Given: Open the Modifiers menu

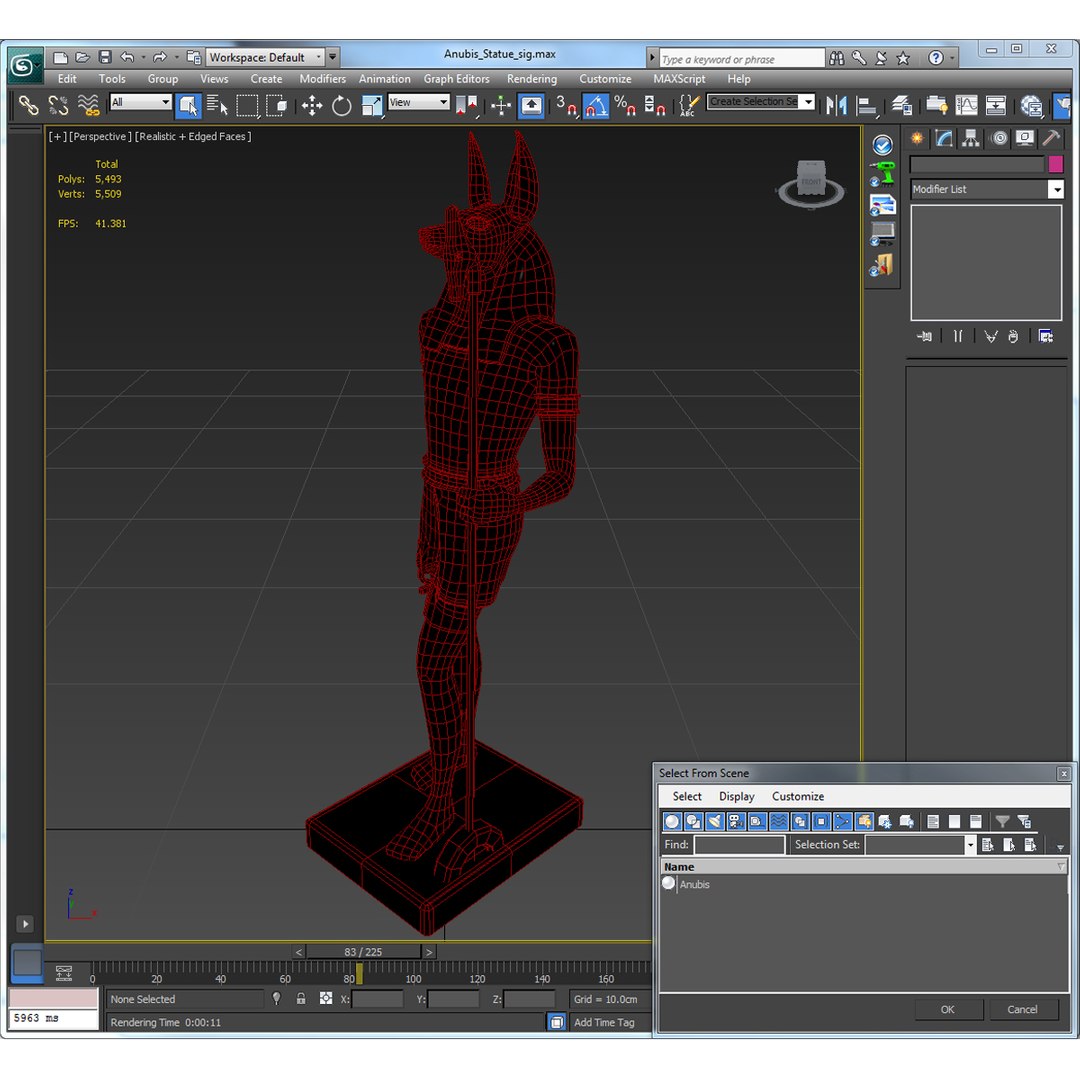Looking at the screenshot, I should (x=322, y=79).
